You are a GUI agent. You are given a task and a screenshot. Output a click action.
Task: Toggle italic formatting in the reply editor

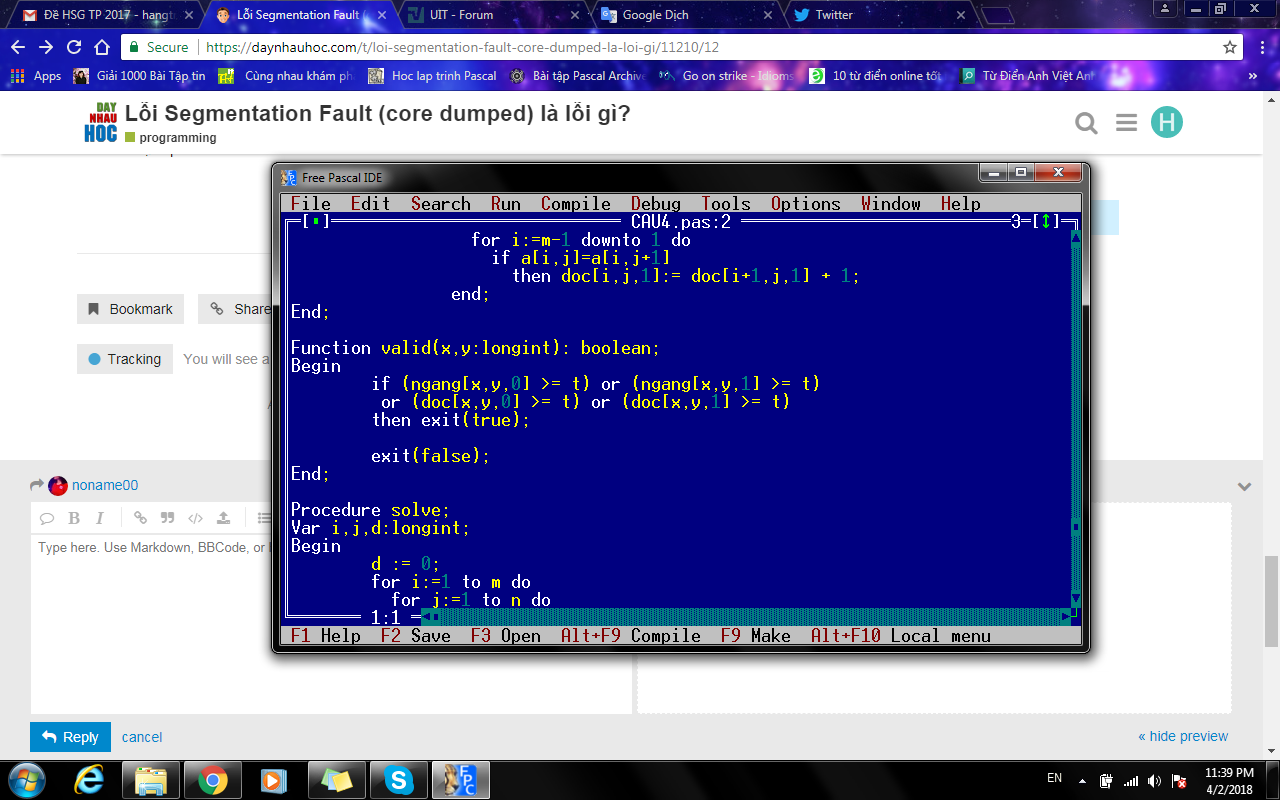(x=100, y=517)
